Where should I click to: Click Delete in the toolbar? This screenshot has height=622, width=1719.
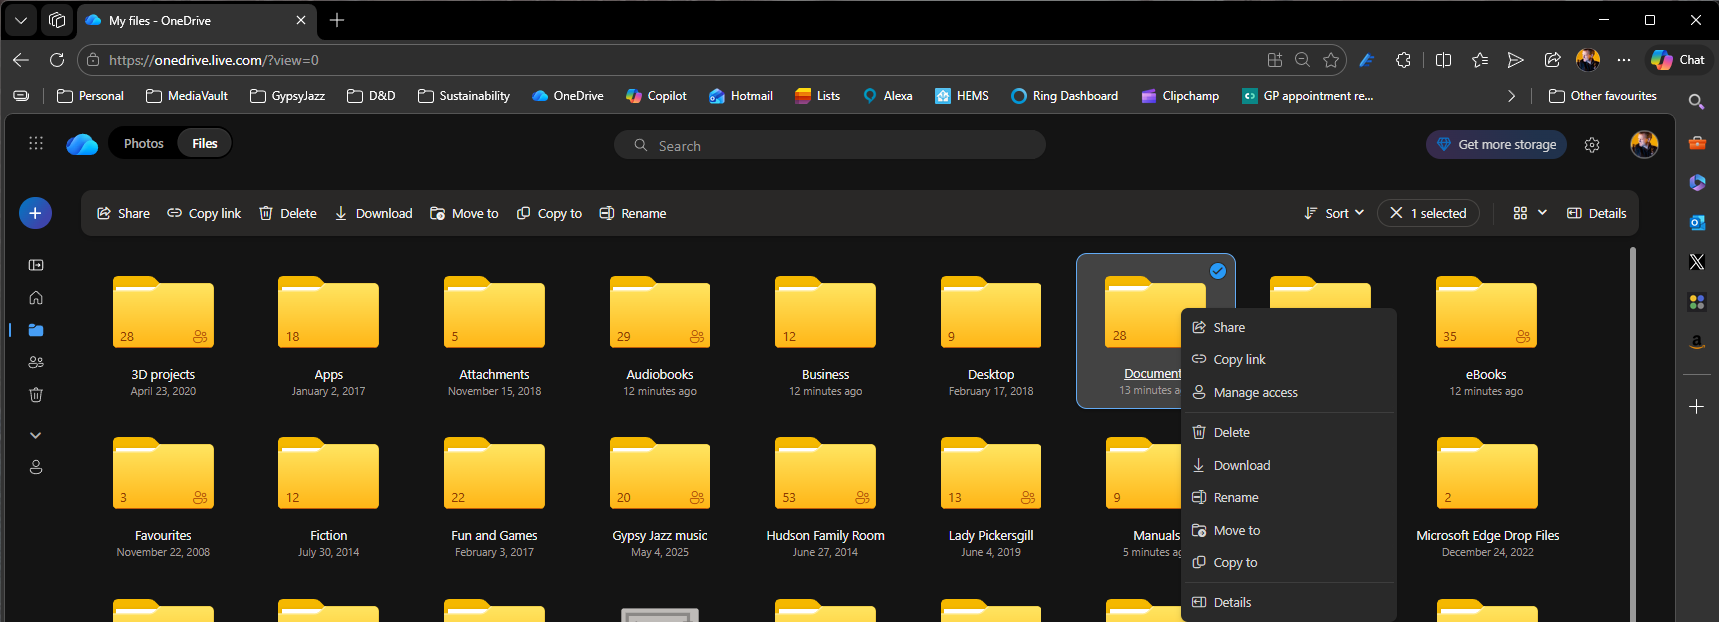pyautogui.click(x=288, y=213)
